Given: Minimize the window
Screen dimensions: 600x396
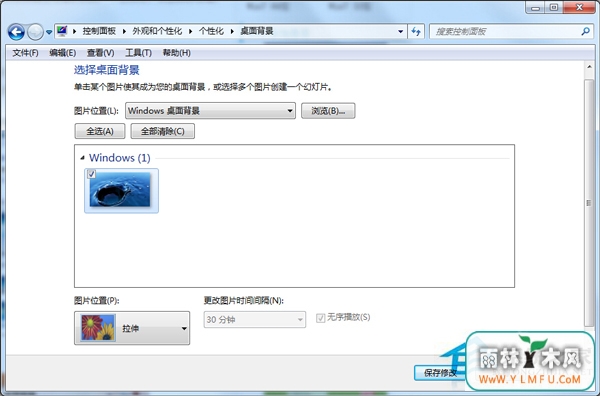Looking at the screenshot, I should (x=535, y=8).
